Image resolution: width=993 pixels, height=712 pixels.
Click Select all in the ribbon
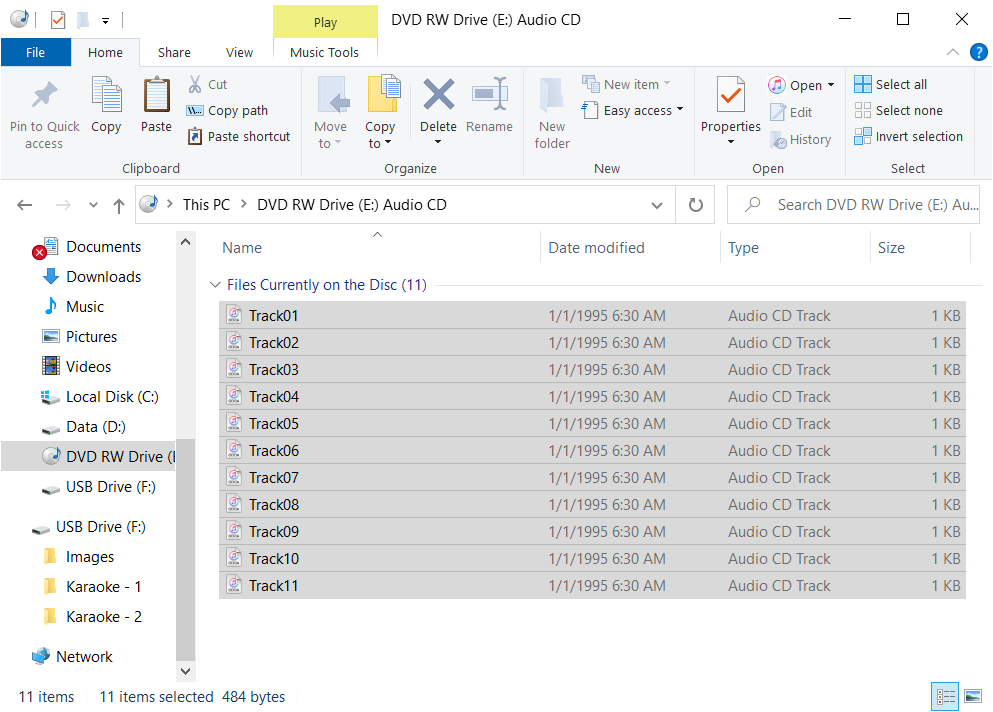[890, 84]
